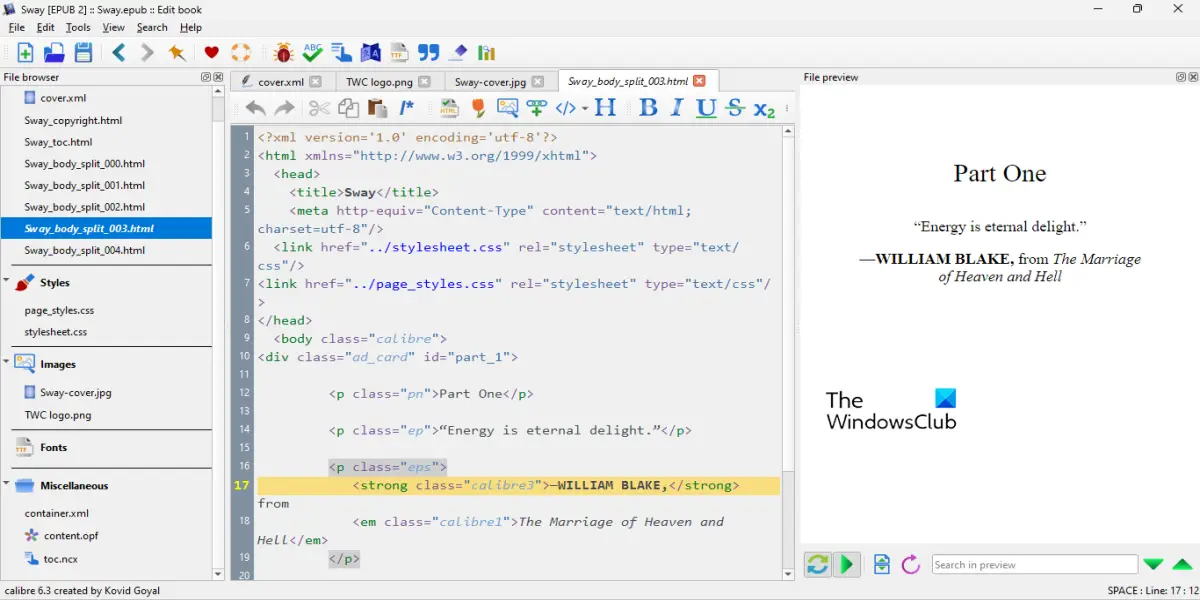
Task: Click the beautify HTML file icon
Action: [449, 108]
